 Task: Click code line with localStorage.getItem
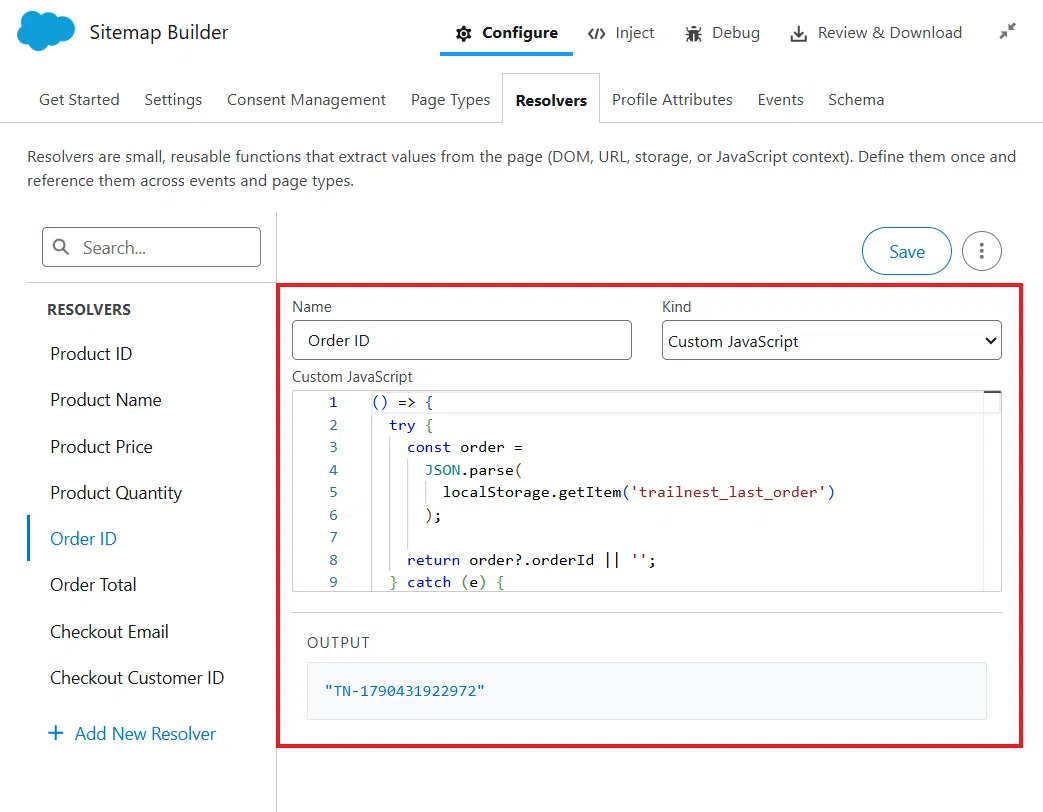click(x=639, y=492)
